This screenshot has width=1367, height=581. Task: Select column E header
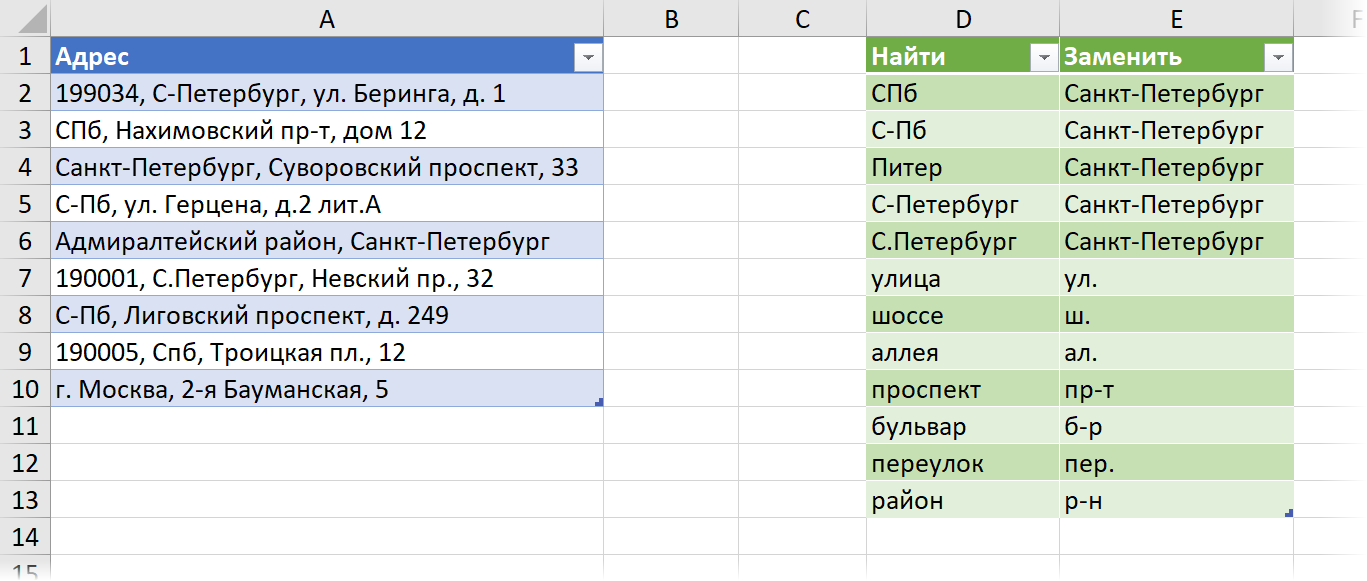1176,19
